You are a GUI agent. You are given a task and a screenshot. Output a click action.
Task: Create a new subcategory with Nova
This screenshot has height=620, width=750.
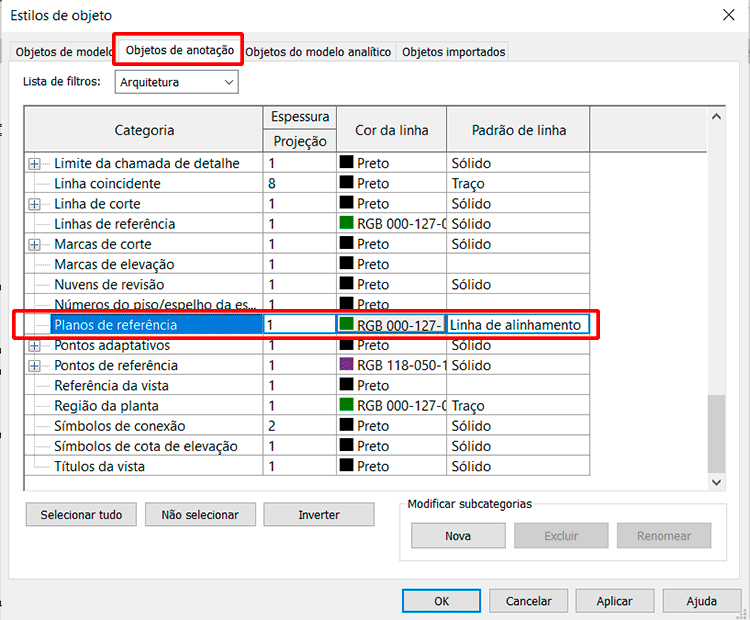(458, 536)
